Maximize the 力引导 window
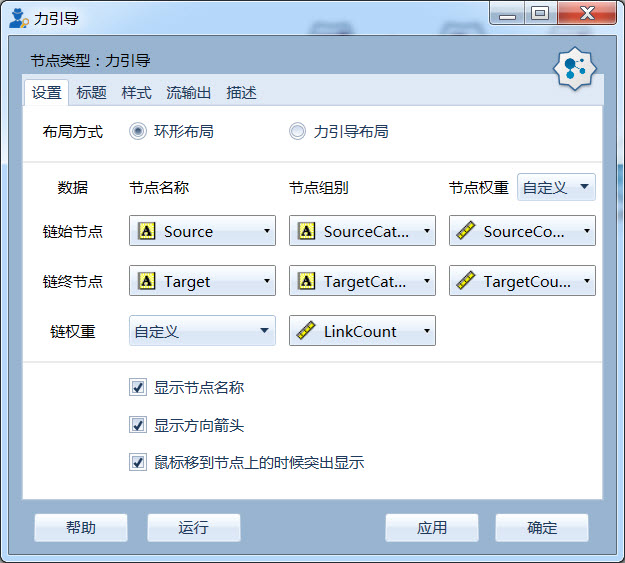625x563 pixels. [540, 14]
